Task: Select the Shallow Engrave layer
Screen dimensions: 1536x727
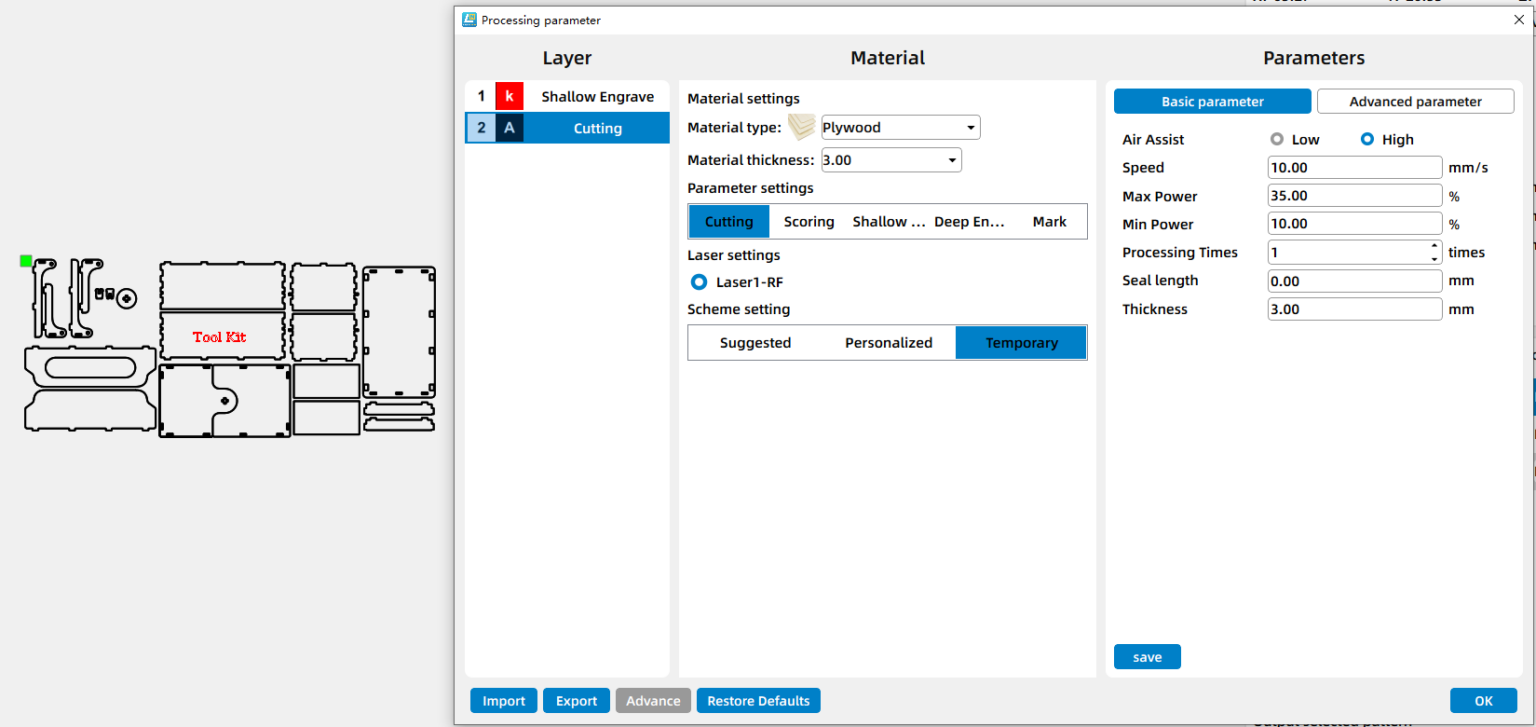Action: (x=598, y=96)
